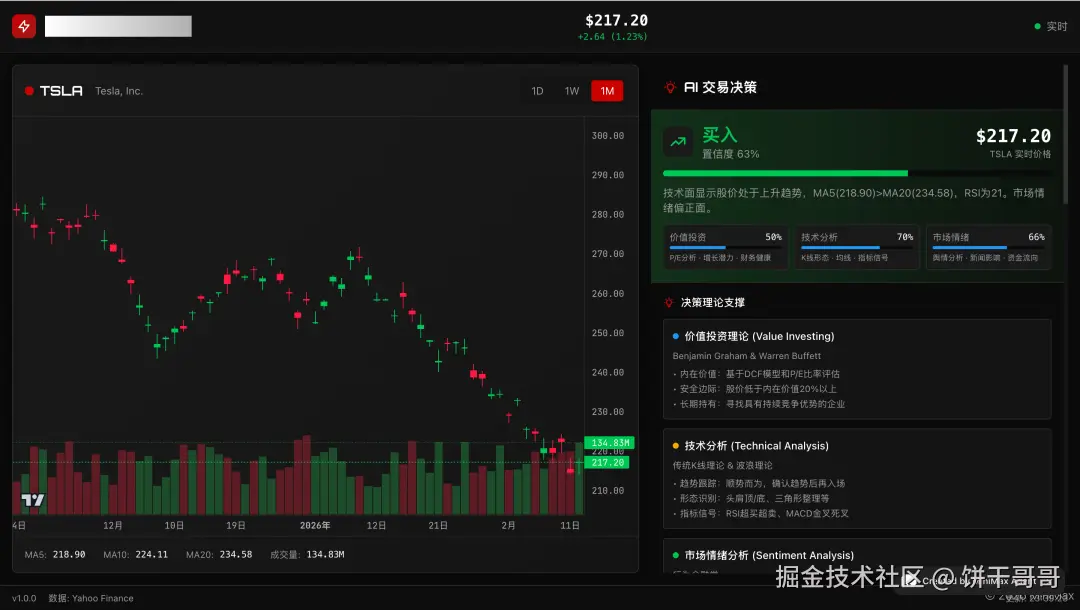
Task: Click the TradingView logo on chart
Action: (x=32, y=500)
